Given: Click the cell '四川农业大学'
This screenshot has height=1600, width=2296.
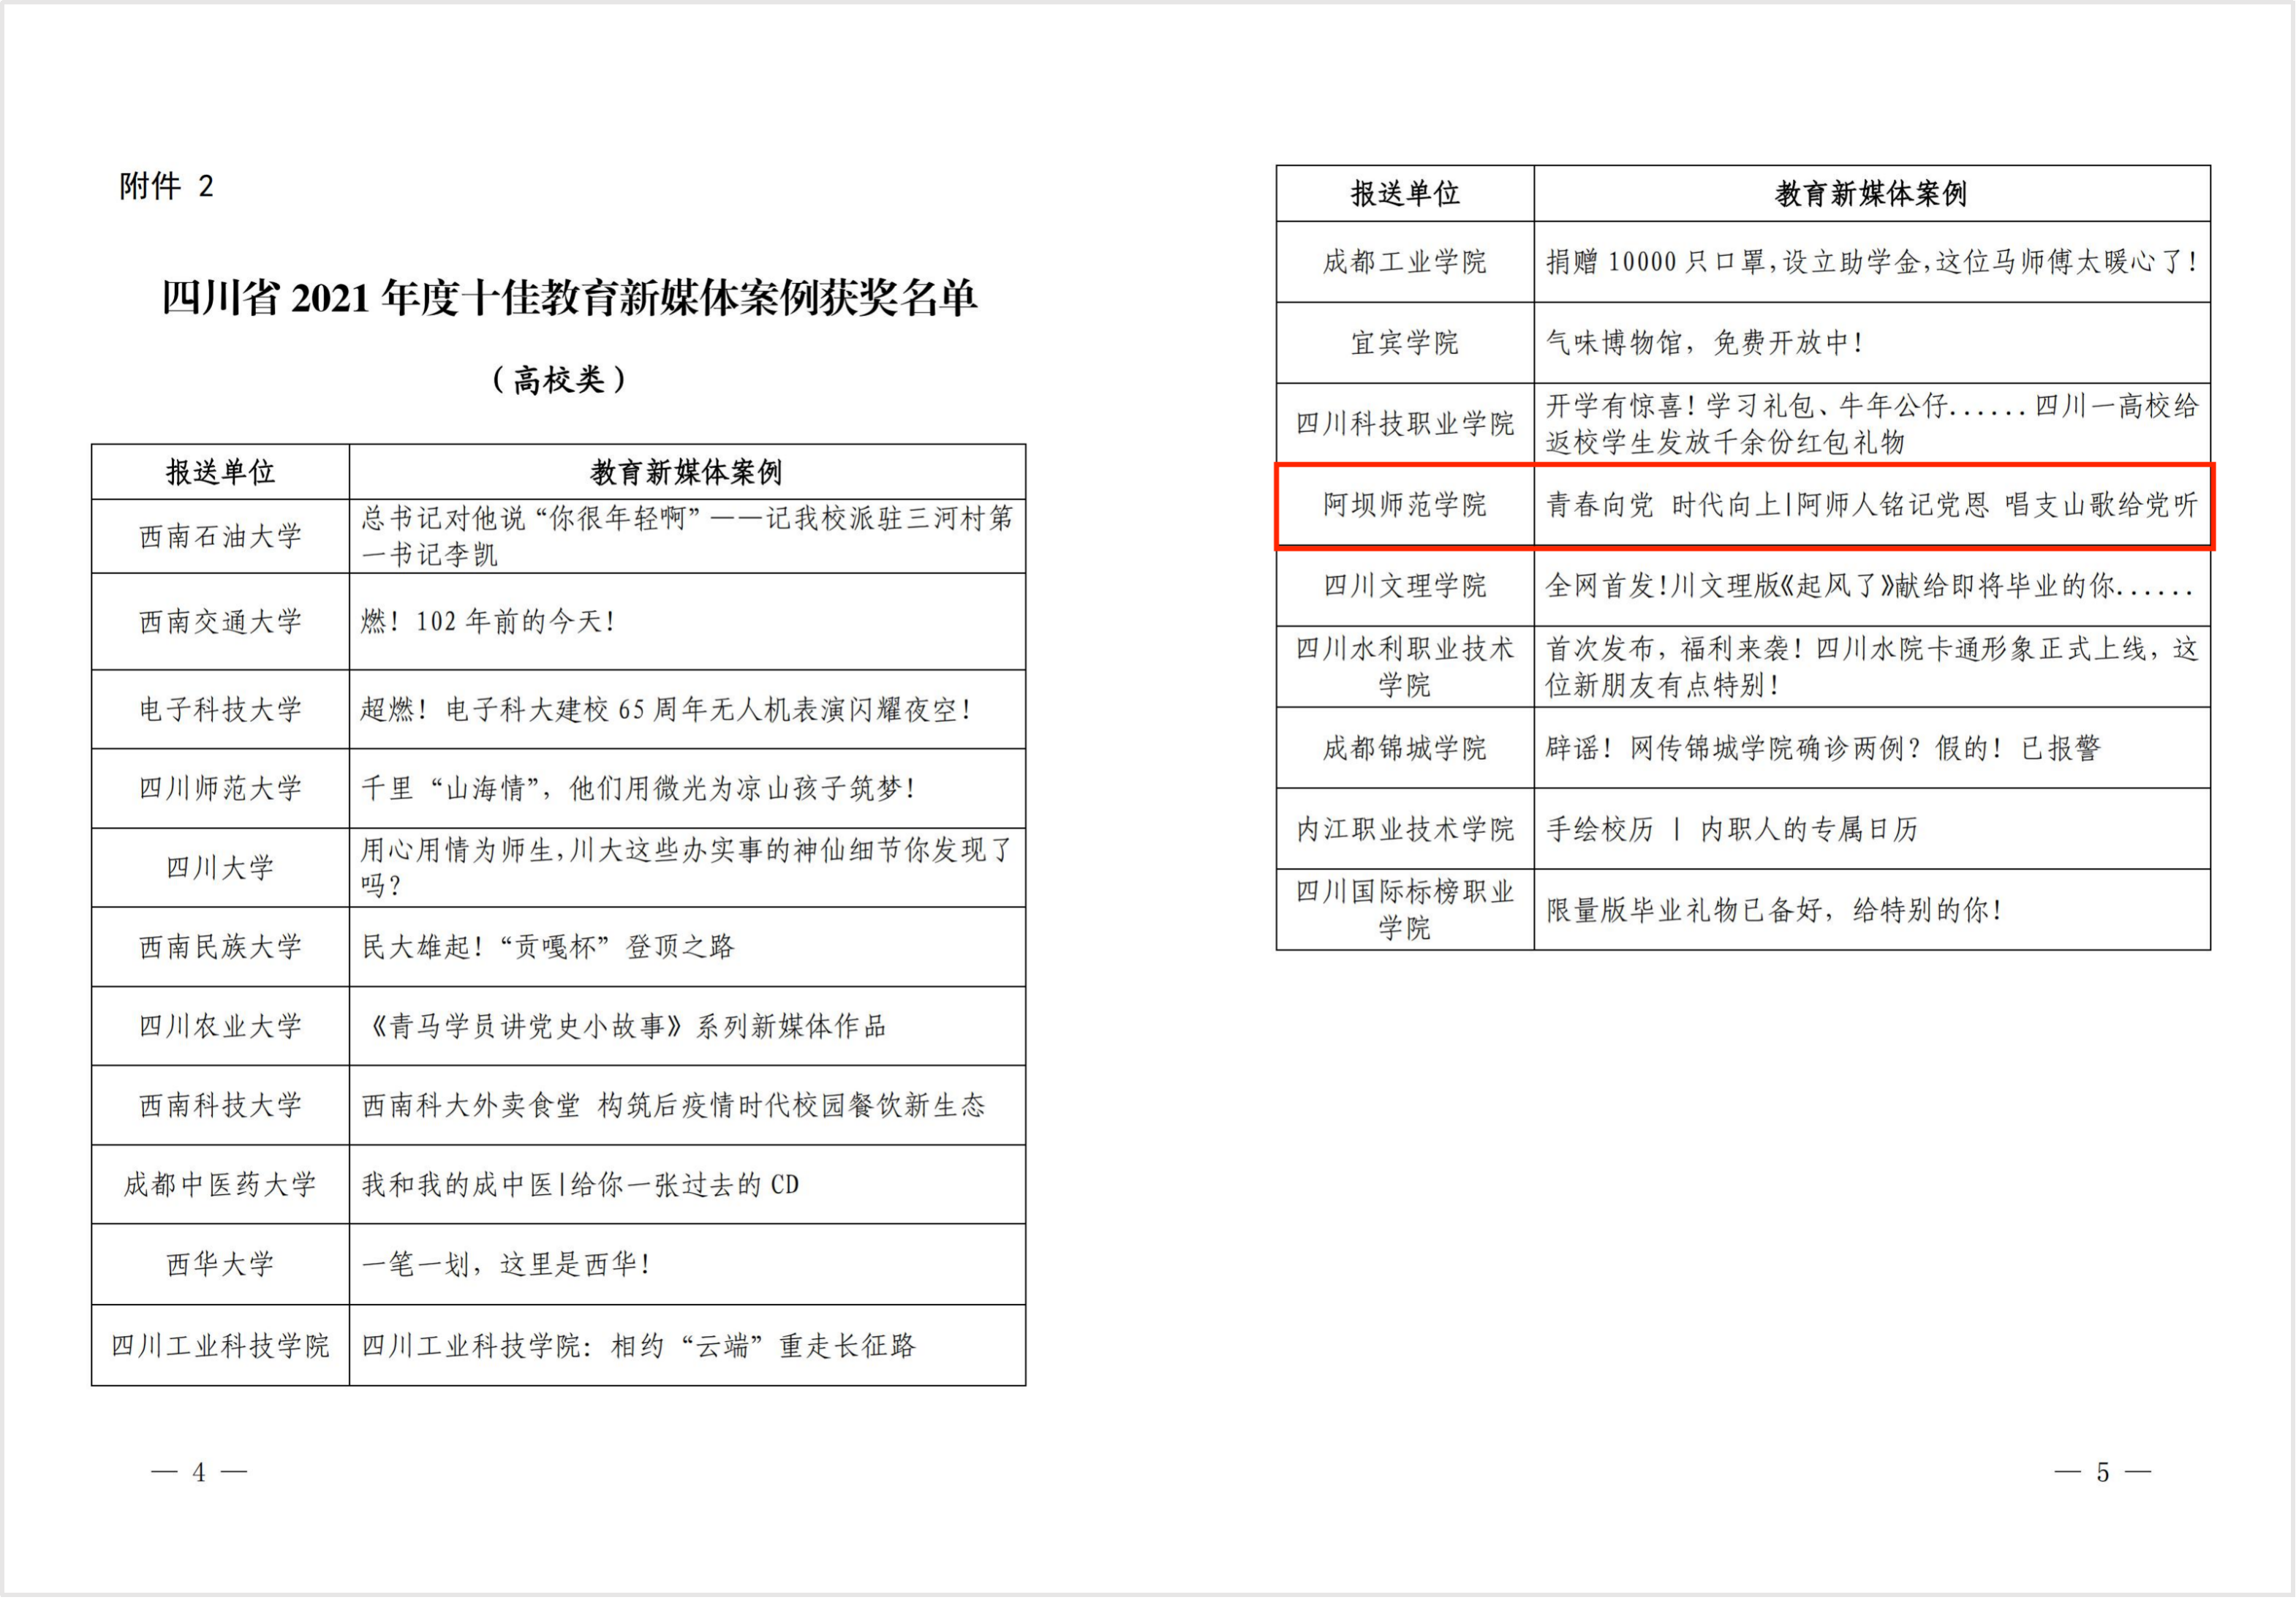Looking at the screenshot, I should [x=220, y=1027].
